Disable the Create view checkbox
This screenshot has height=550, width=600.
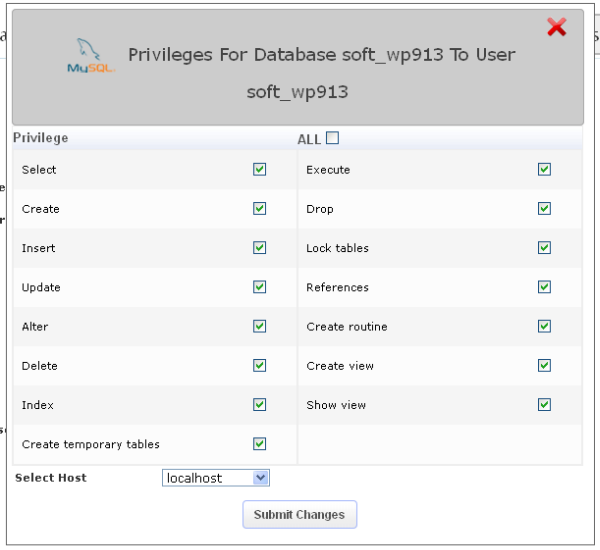coord(544,365)
